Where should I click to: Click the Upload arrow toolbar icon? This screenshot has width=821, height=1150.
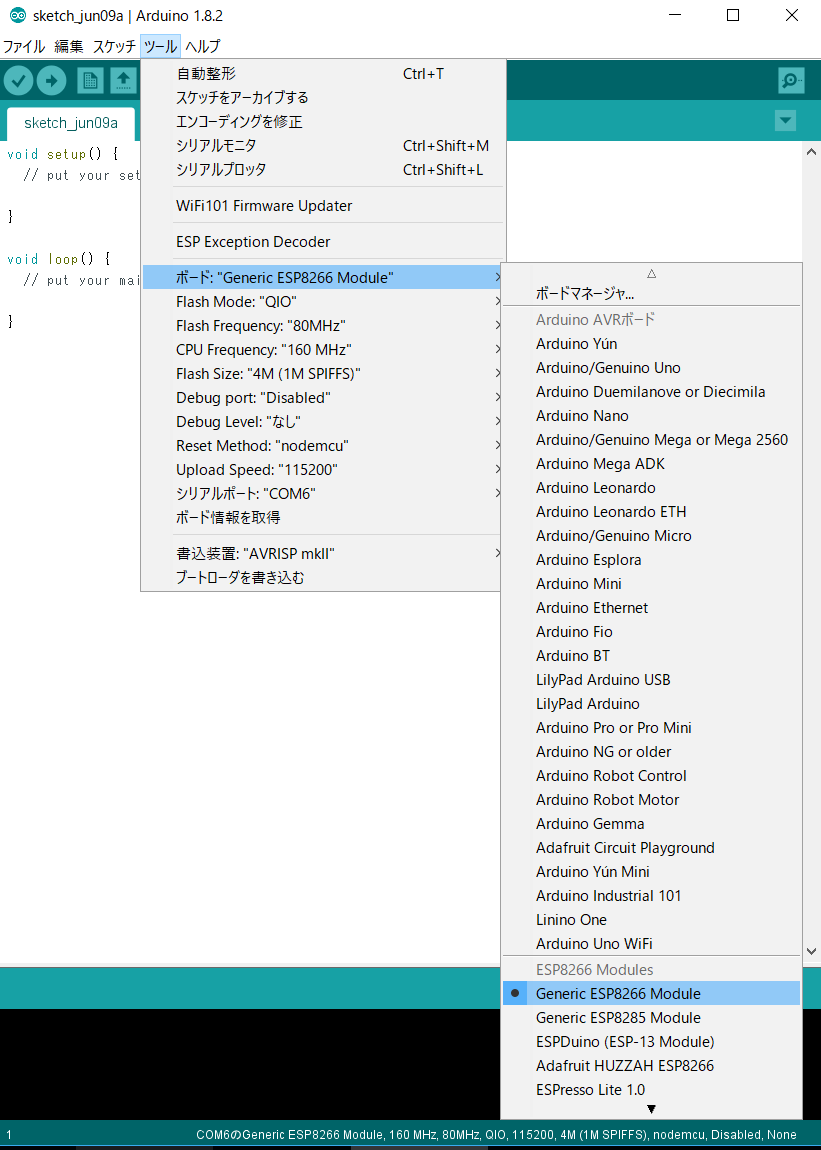coord(51,81)
